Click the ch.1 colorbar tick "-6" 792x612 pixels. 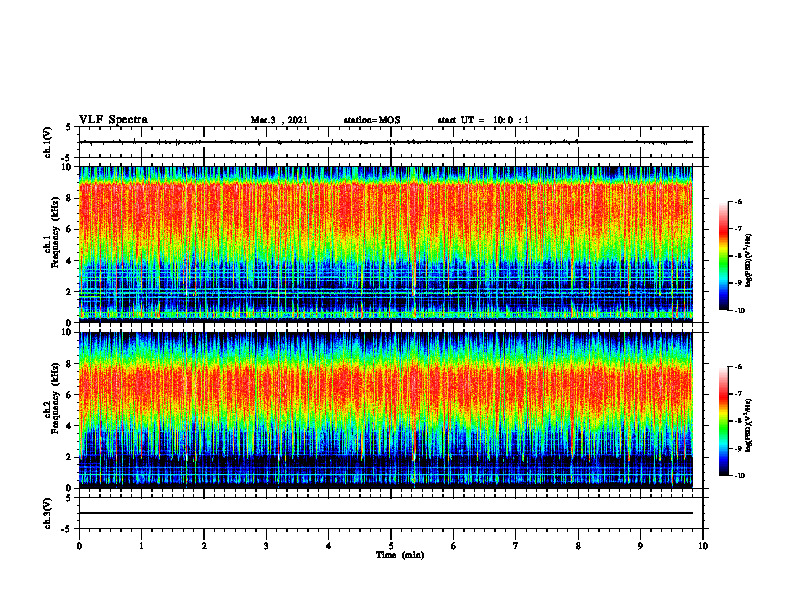[x=738, y=201]
